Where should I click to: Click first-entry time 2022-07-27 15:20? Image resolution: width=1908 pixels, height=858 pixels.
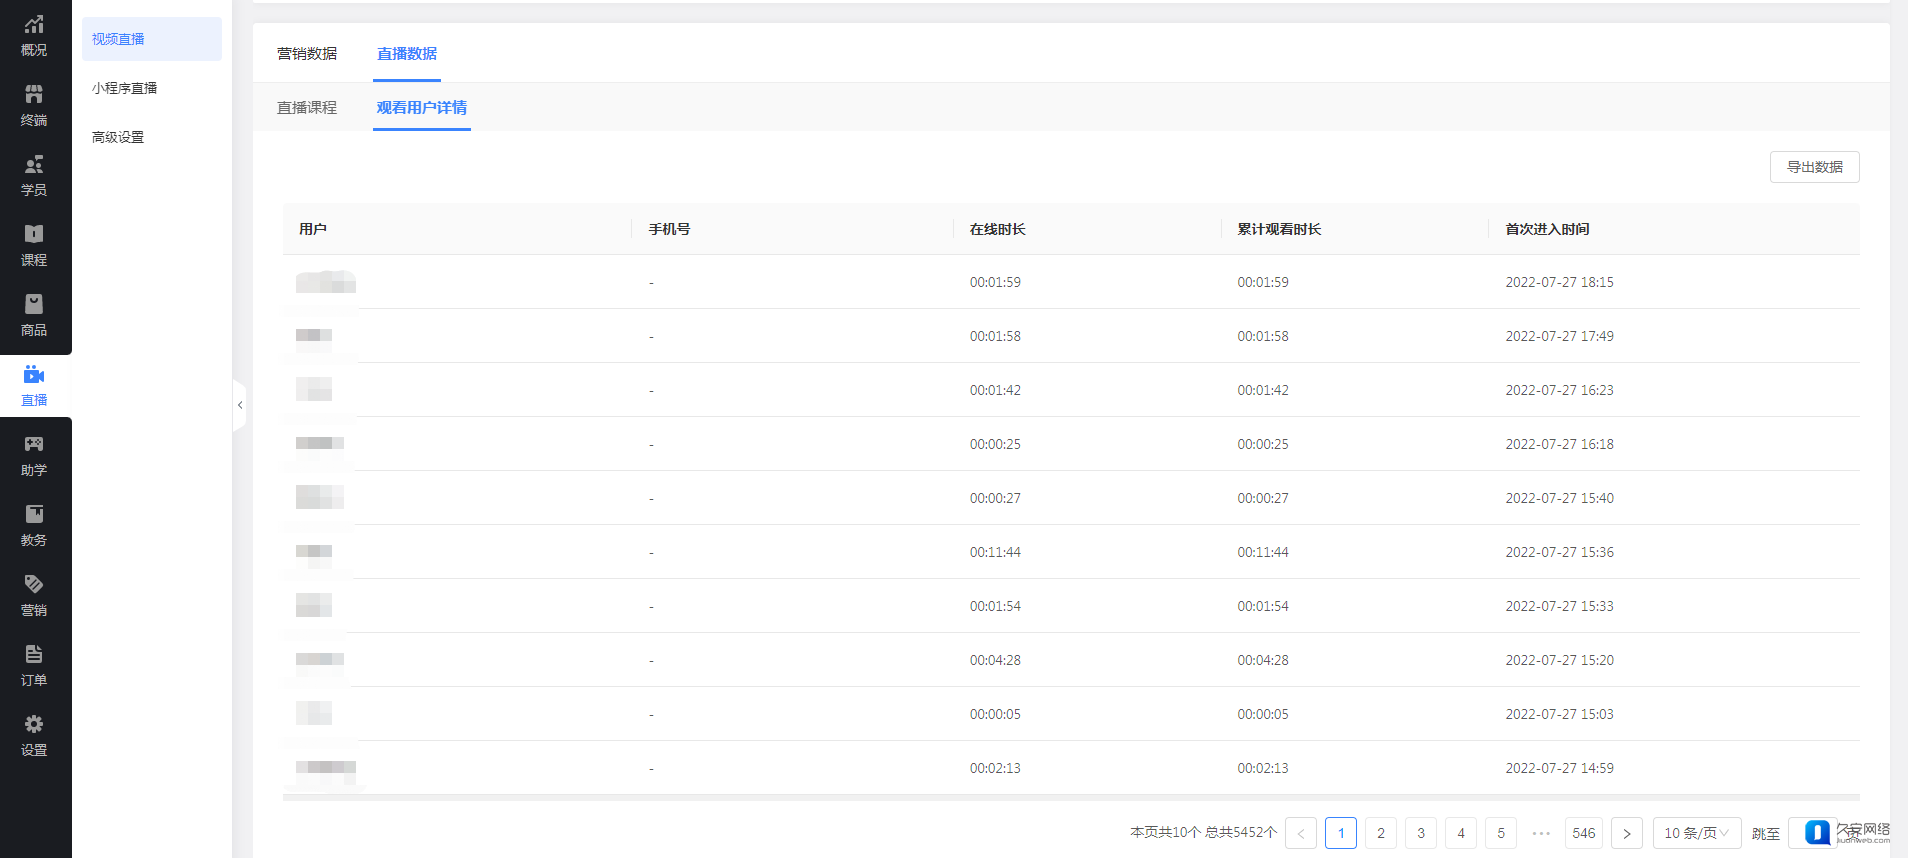point(1559,660)
